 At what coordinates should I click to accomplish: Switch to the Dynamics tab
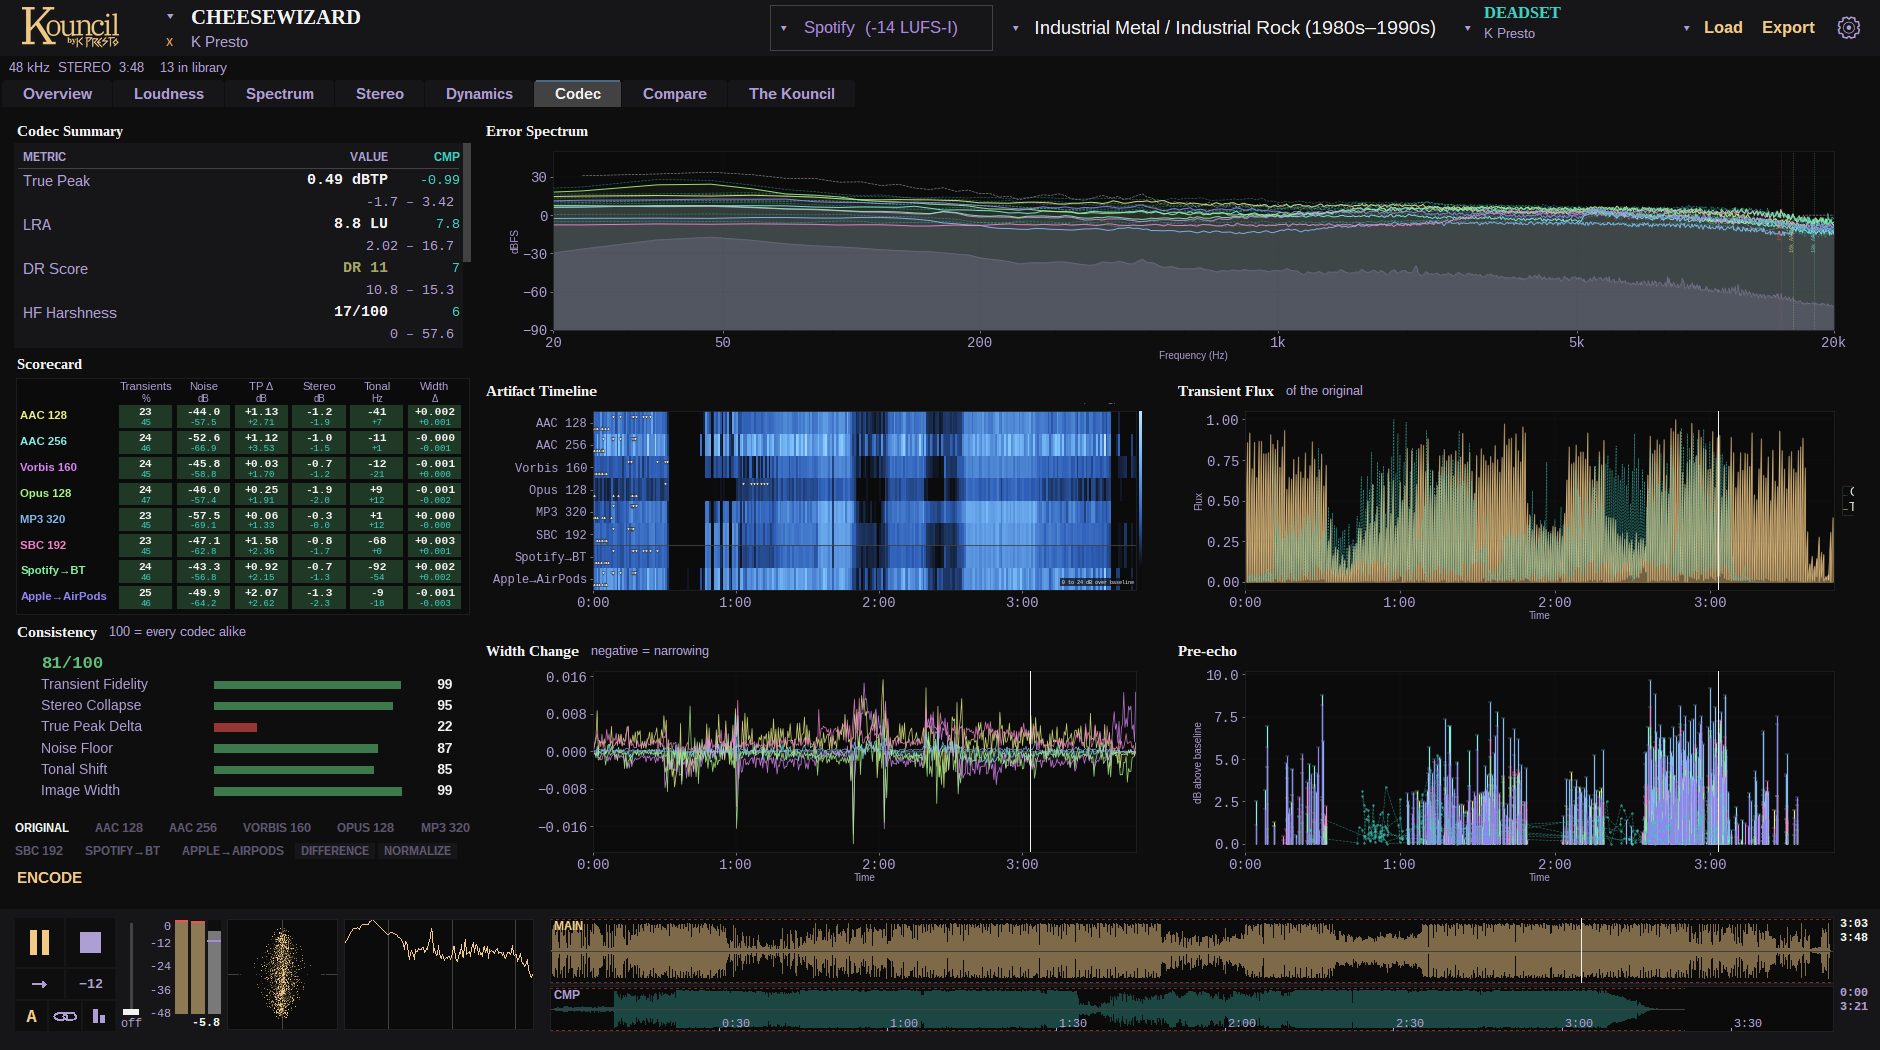click(479, 94)
